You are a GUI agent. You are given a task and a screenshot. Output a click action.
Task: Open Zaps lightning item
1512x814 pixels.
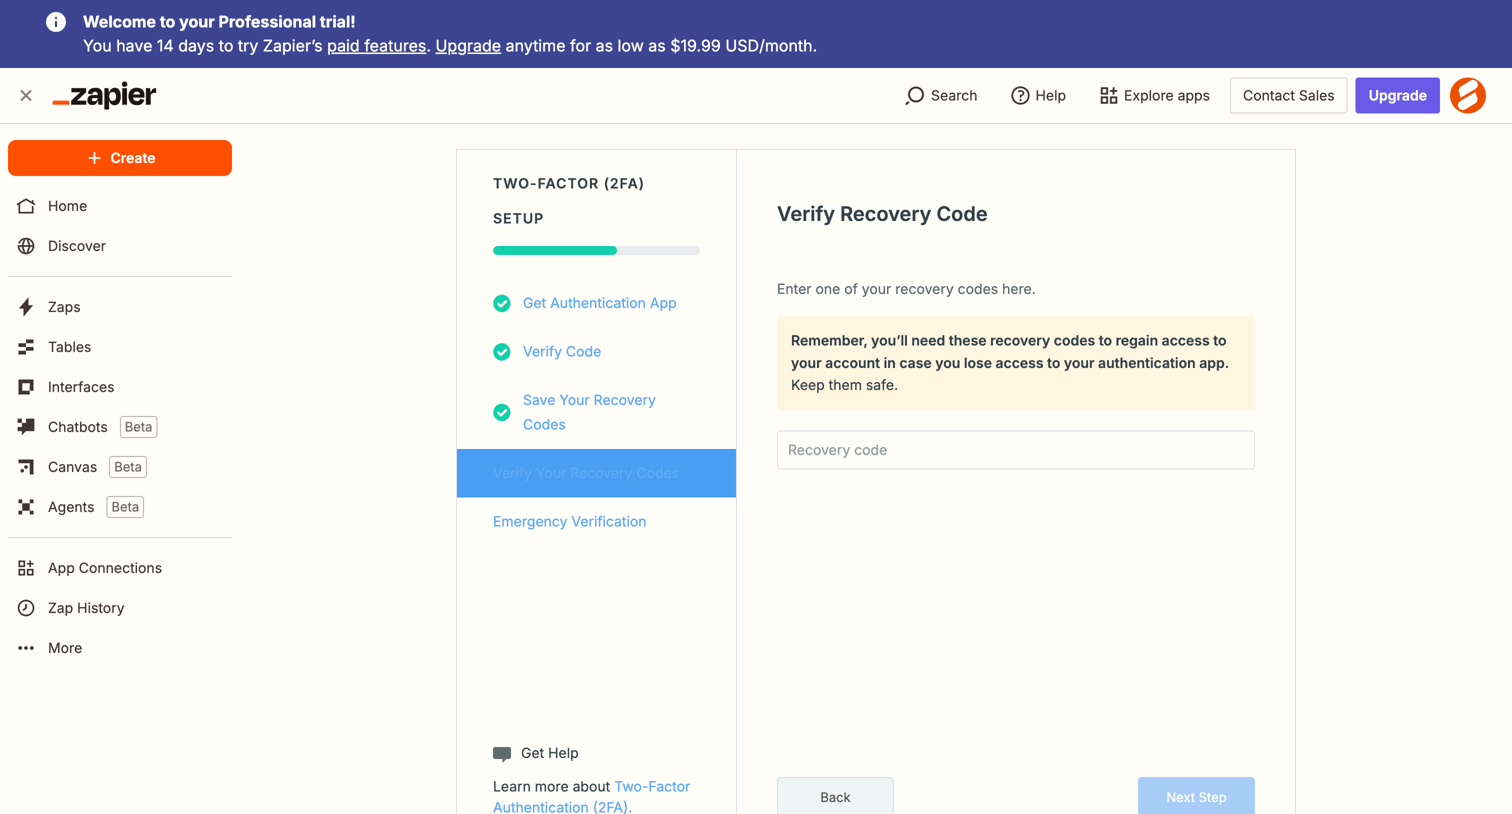pos(120,307)
